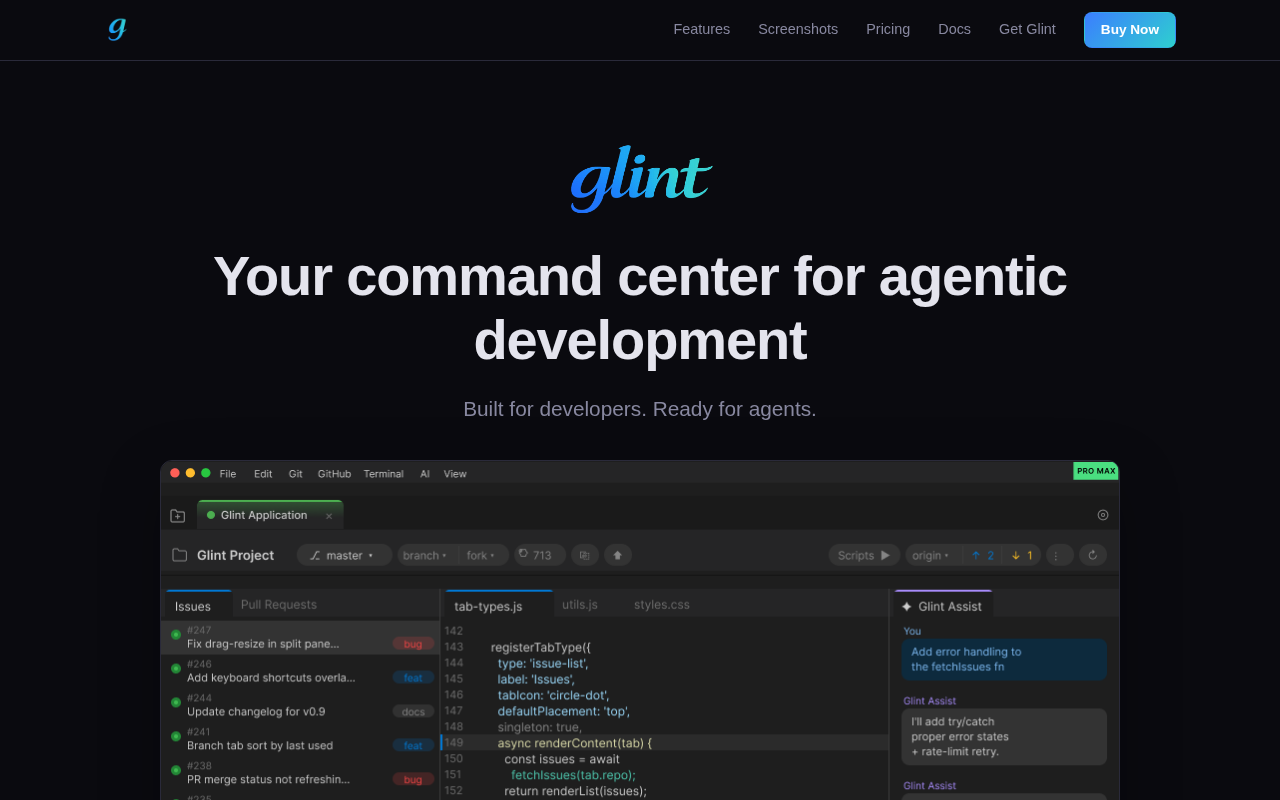This screenshot has height=800, width=1280.
Task: Switch to the Pull Requests tab
Action: point(279,605)
